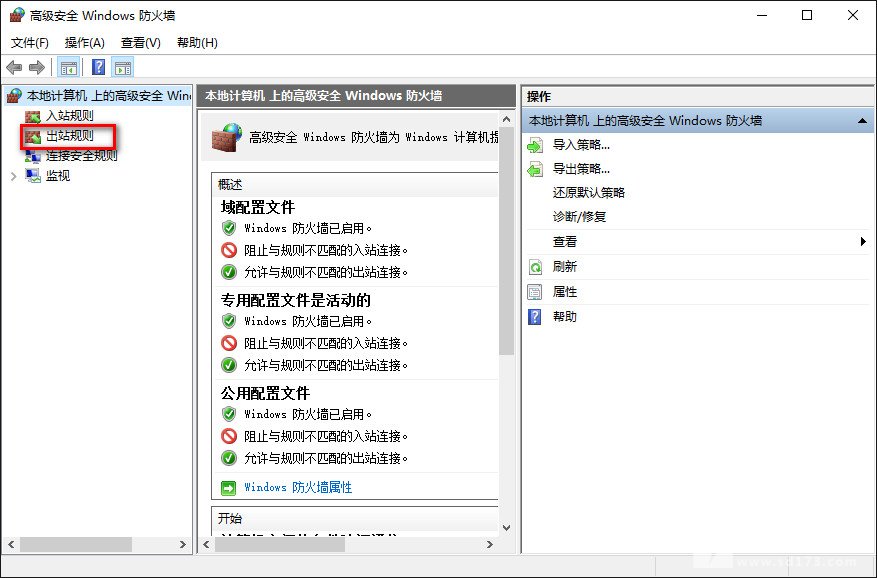877x578 pixels.
Task: Click center pane scroll down arrow
Action: tap(506, 528)
